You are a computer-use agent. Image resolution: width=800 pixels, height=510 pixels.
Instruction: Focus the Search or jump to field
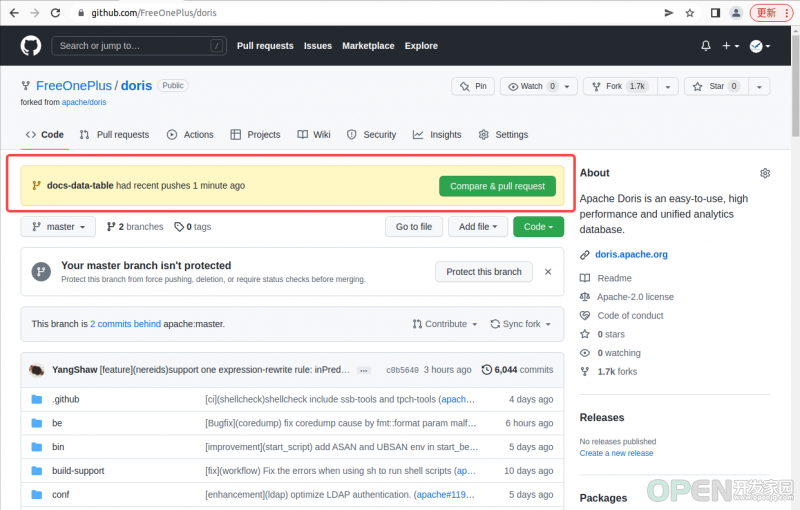click(139, 46)
